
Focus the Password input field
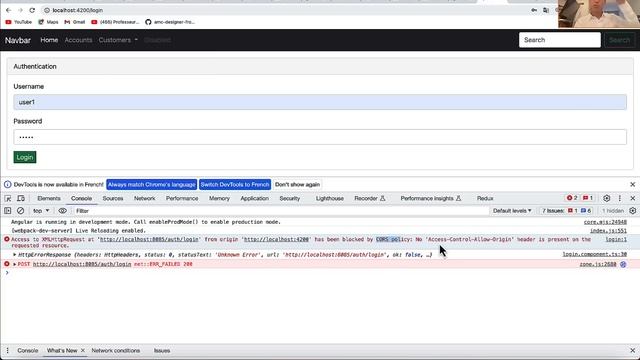[320, 137]
